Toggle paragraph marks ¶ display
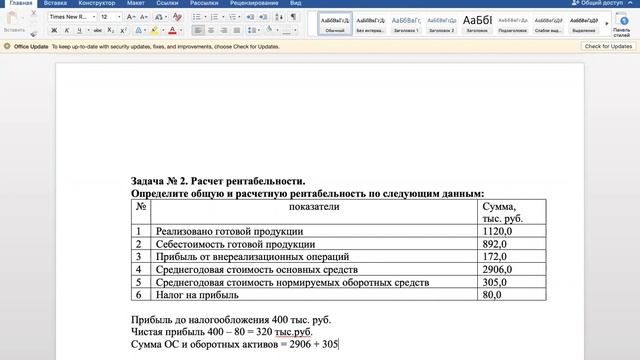 pyautogui.click(x=293, y=17)
